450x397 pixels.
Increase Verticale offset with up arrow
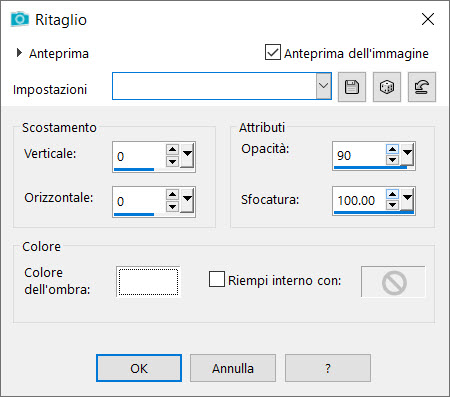(172, 150)
